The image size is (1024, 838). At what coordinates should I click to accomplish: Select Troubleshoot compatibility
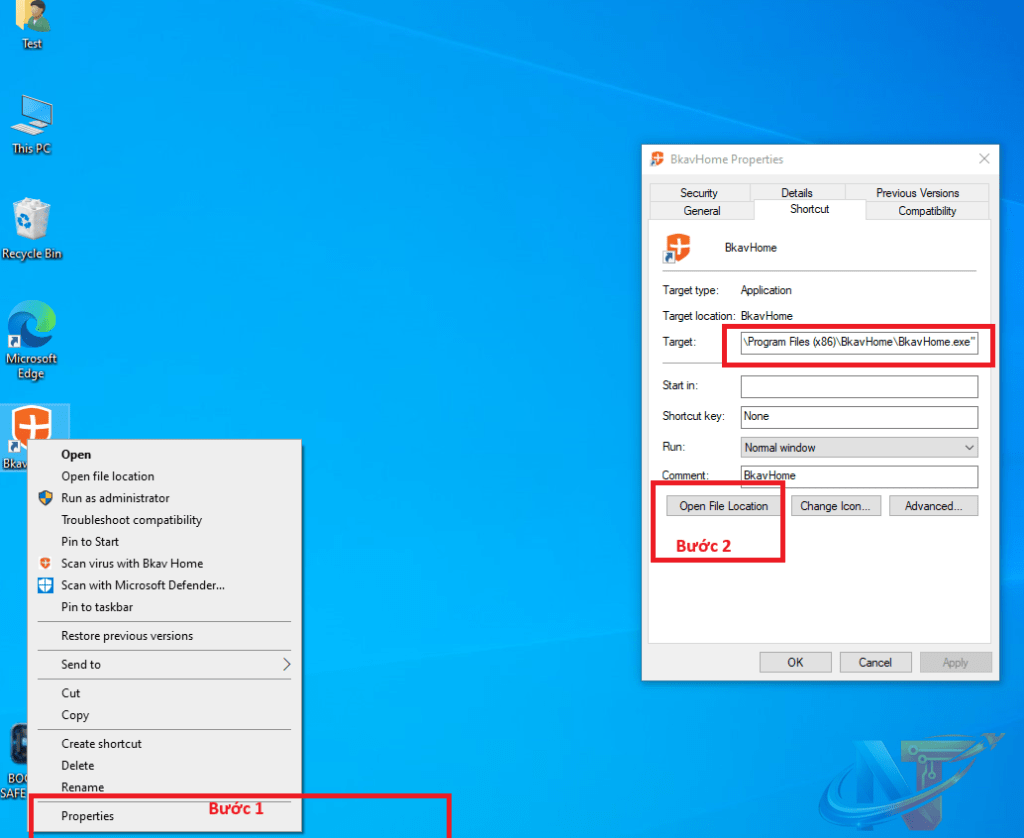[x=165, y=520]
